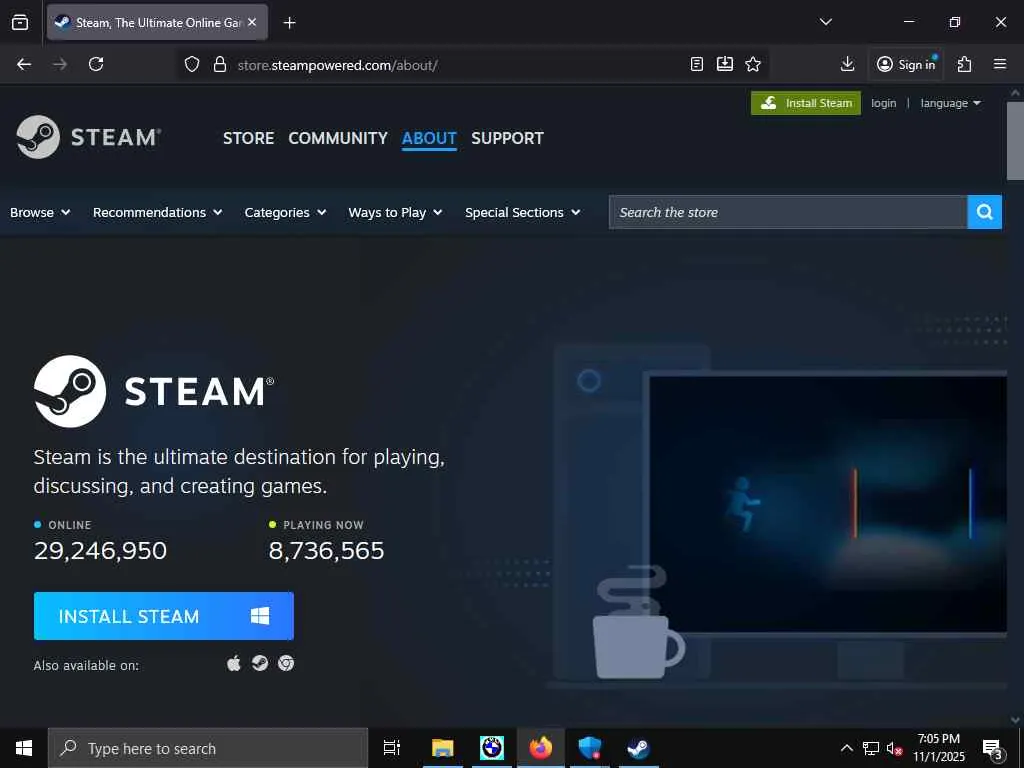1024x768 pixels.
Task: Click the muted volume tray icon
Action: [x=894, y=748]
